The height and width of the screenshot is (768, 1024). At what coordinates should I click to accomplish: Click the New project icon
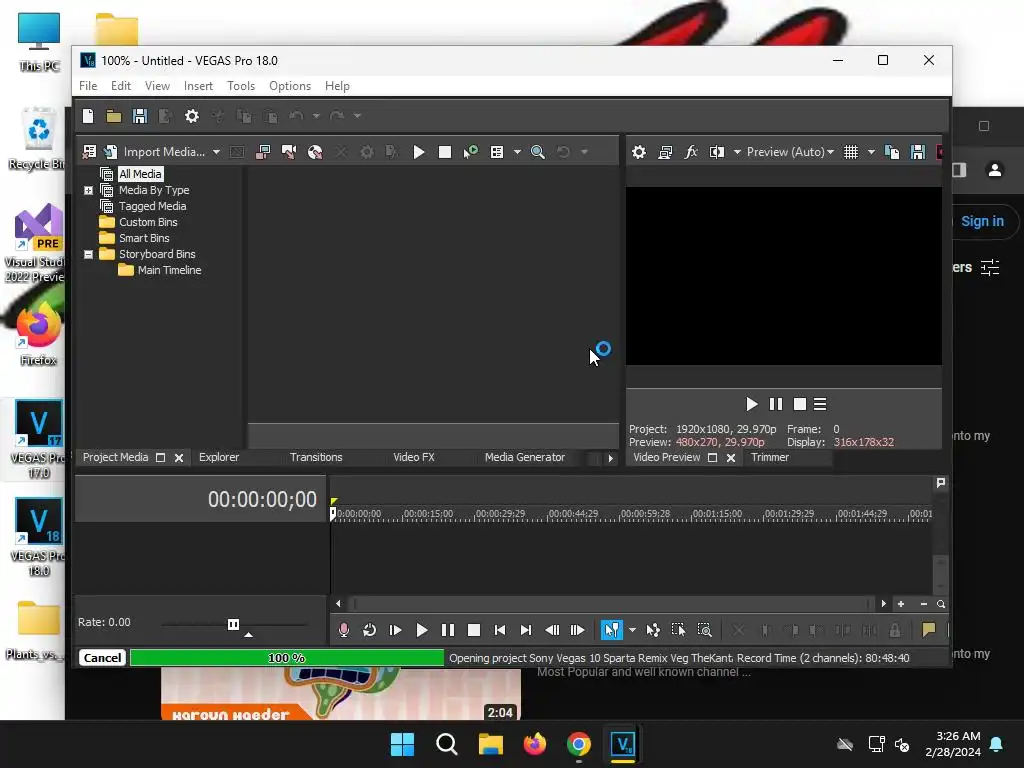click(88, 116)
